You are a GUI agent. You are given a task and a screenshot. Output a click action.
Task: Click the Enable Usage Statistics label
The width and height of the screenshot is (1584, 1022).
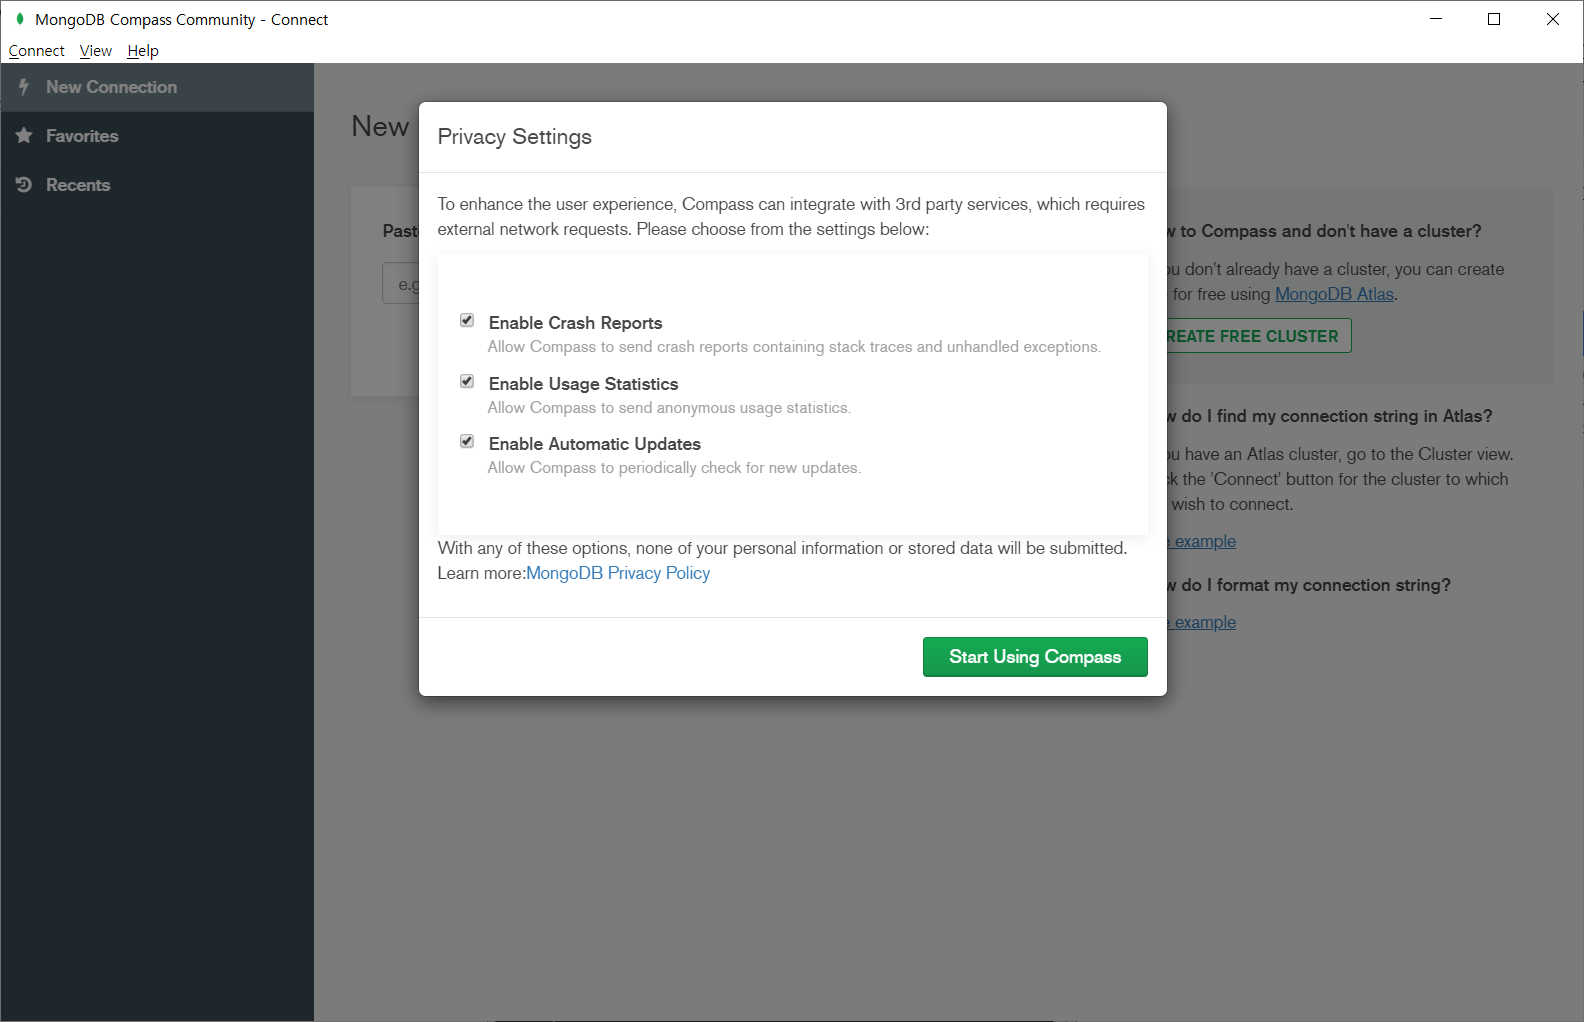point(583,384)
